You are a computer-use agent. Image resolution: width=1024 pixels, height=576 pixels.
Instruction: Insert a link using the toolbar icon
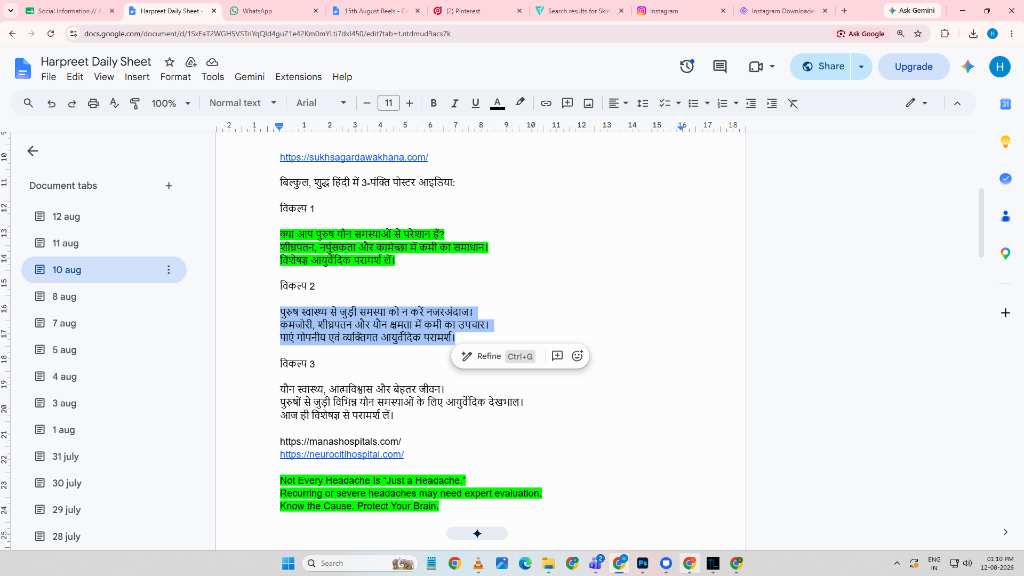[546, 103]
